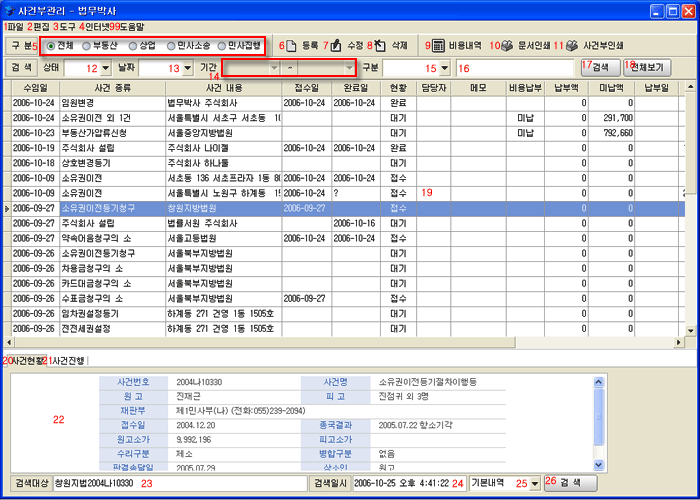The width and height of the screenshot is (700, 500).
Task: Click the 문서인쇄 document print icon
Action: 507,46
